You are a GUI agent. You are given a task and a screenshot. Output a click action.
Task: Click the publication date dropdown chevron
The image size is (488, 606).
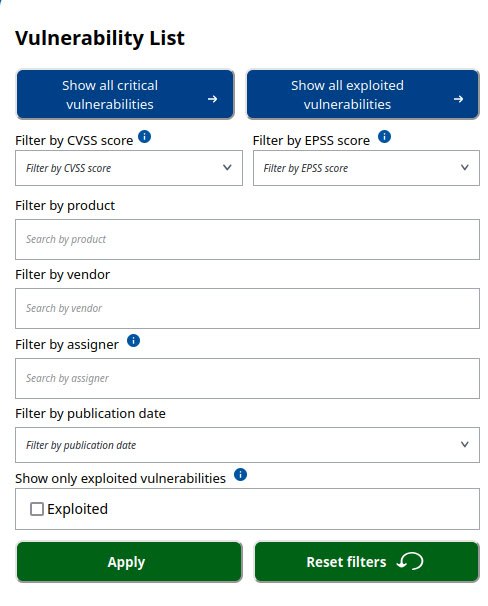click(464, 444)
